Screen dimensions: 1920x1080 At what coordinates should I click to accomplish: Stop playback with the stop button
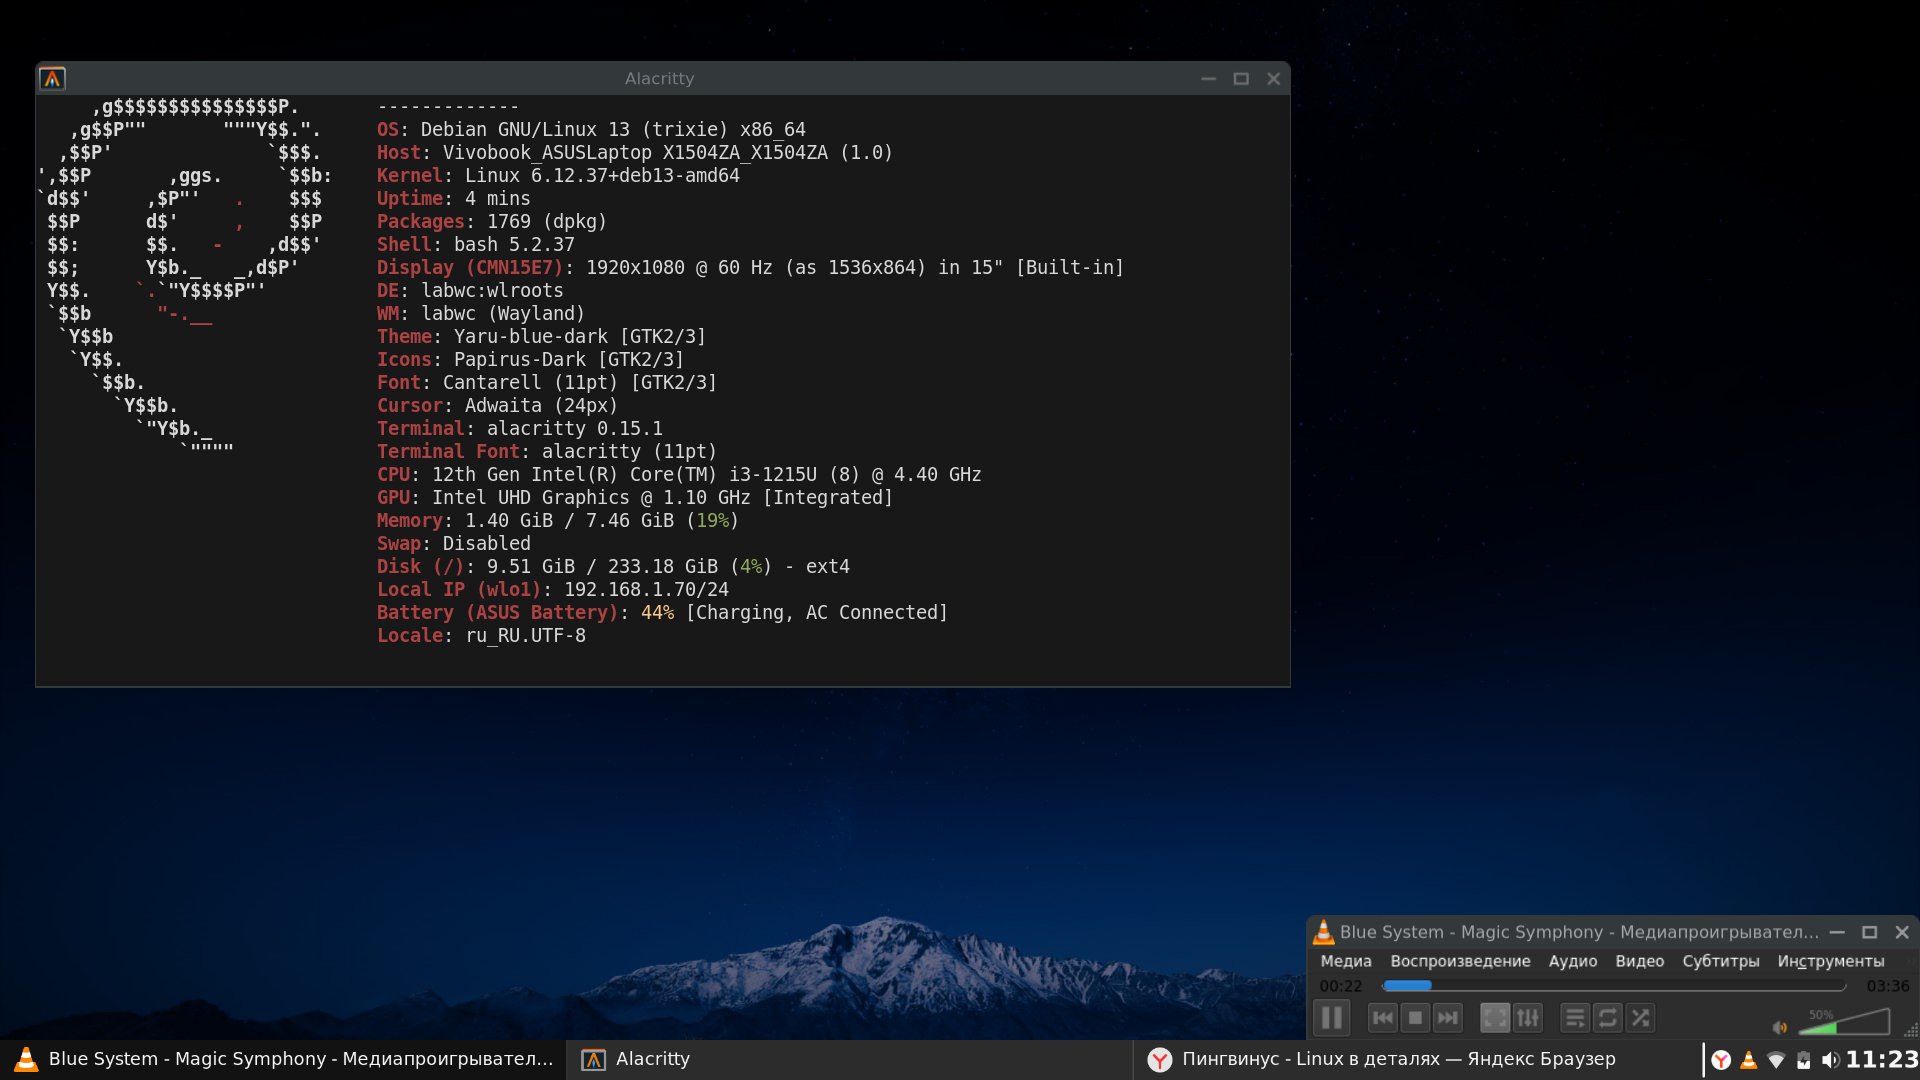point(1415,1018)
